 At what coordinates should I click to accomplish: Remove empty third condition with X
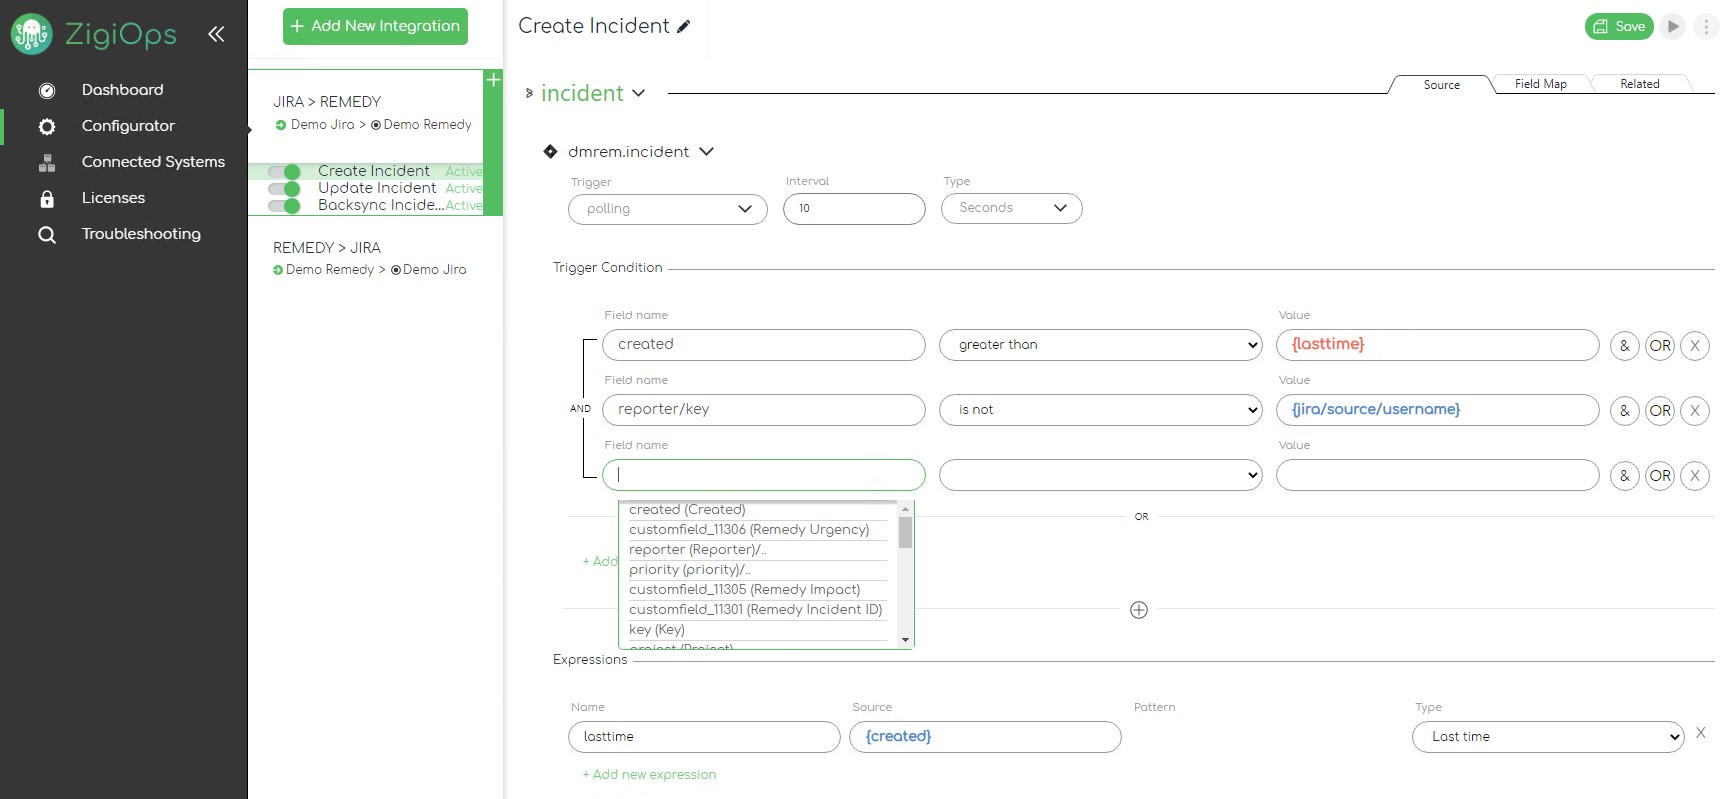pos(1695,476)
